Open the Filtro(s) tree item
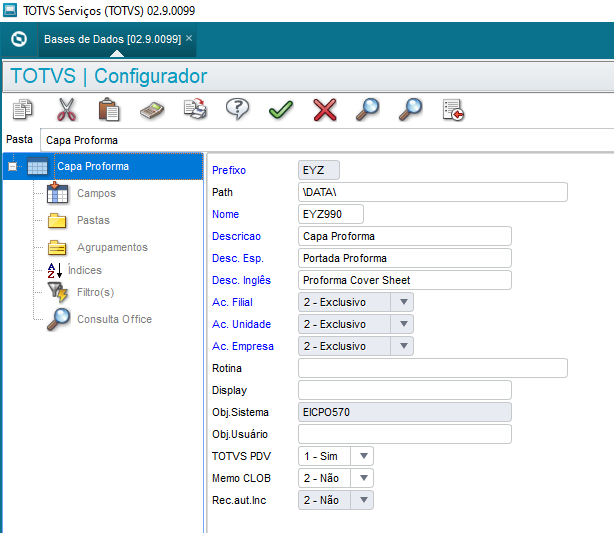614x533 pixels. click(x=96, y=293)
